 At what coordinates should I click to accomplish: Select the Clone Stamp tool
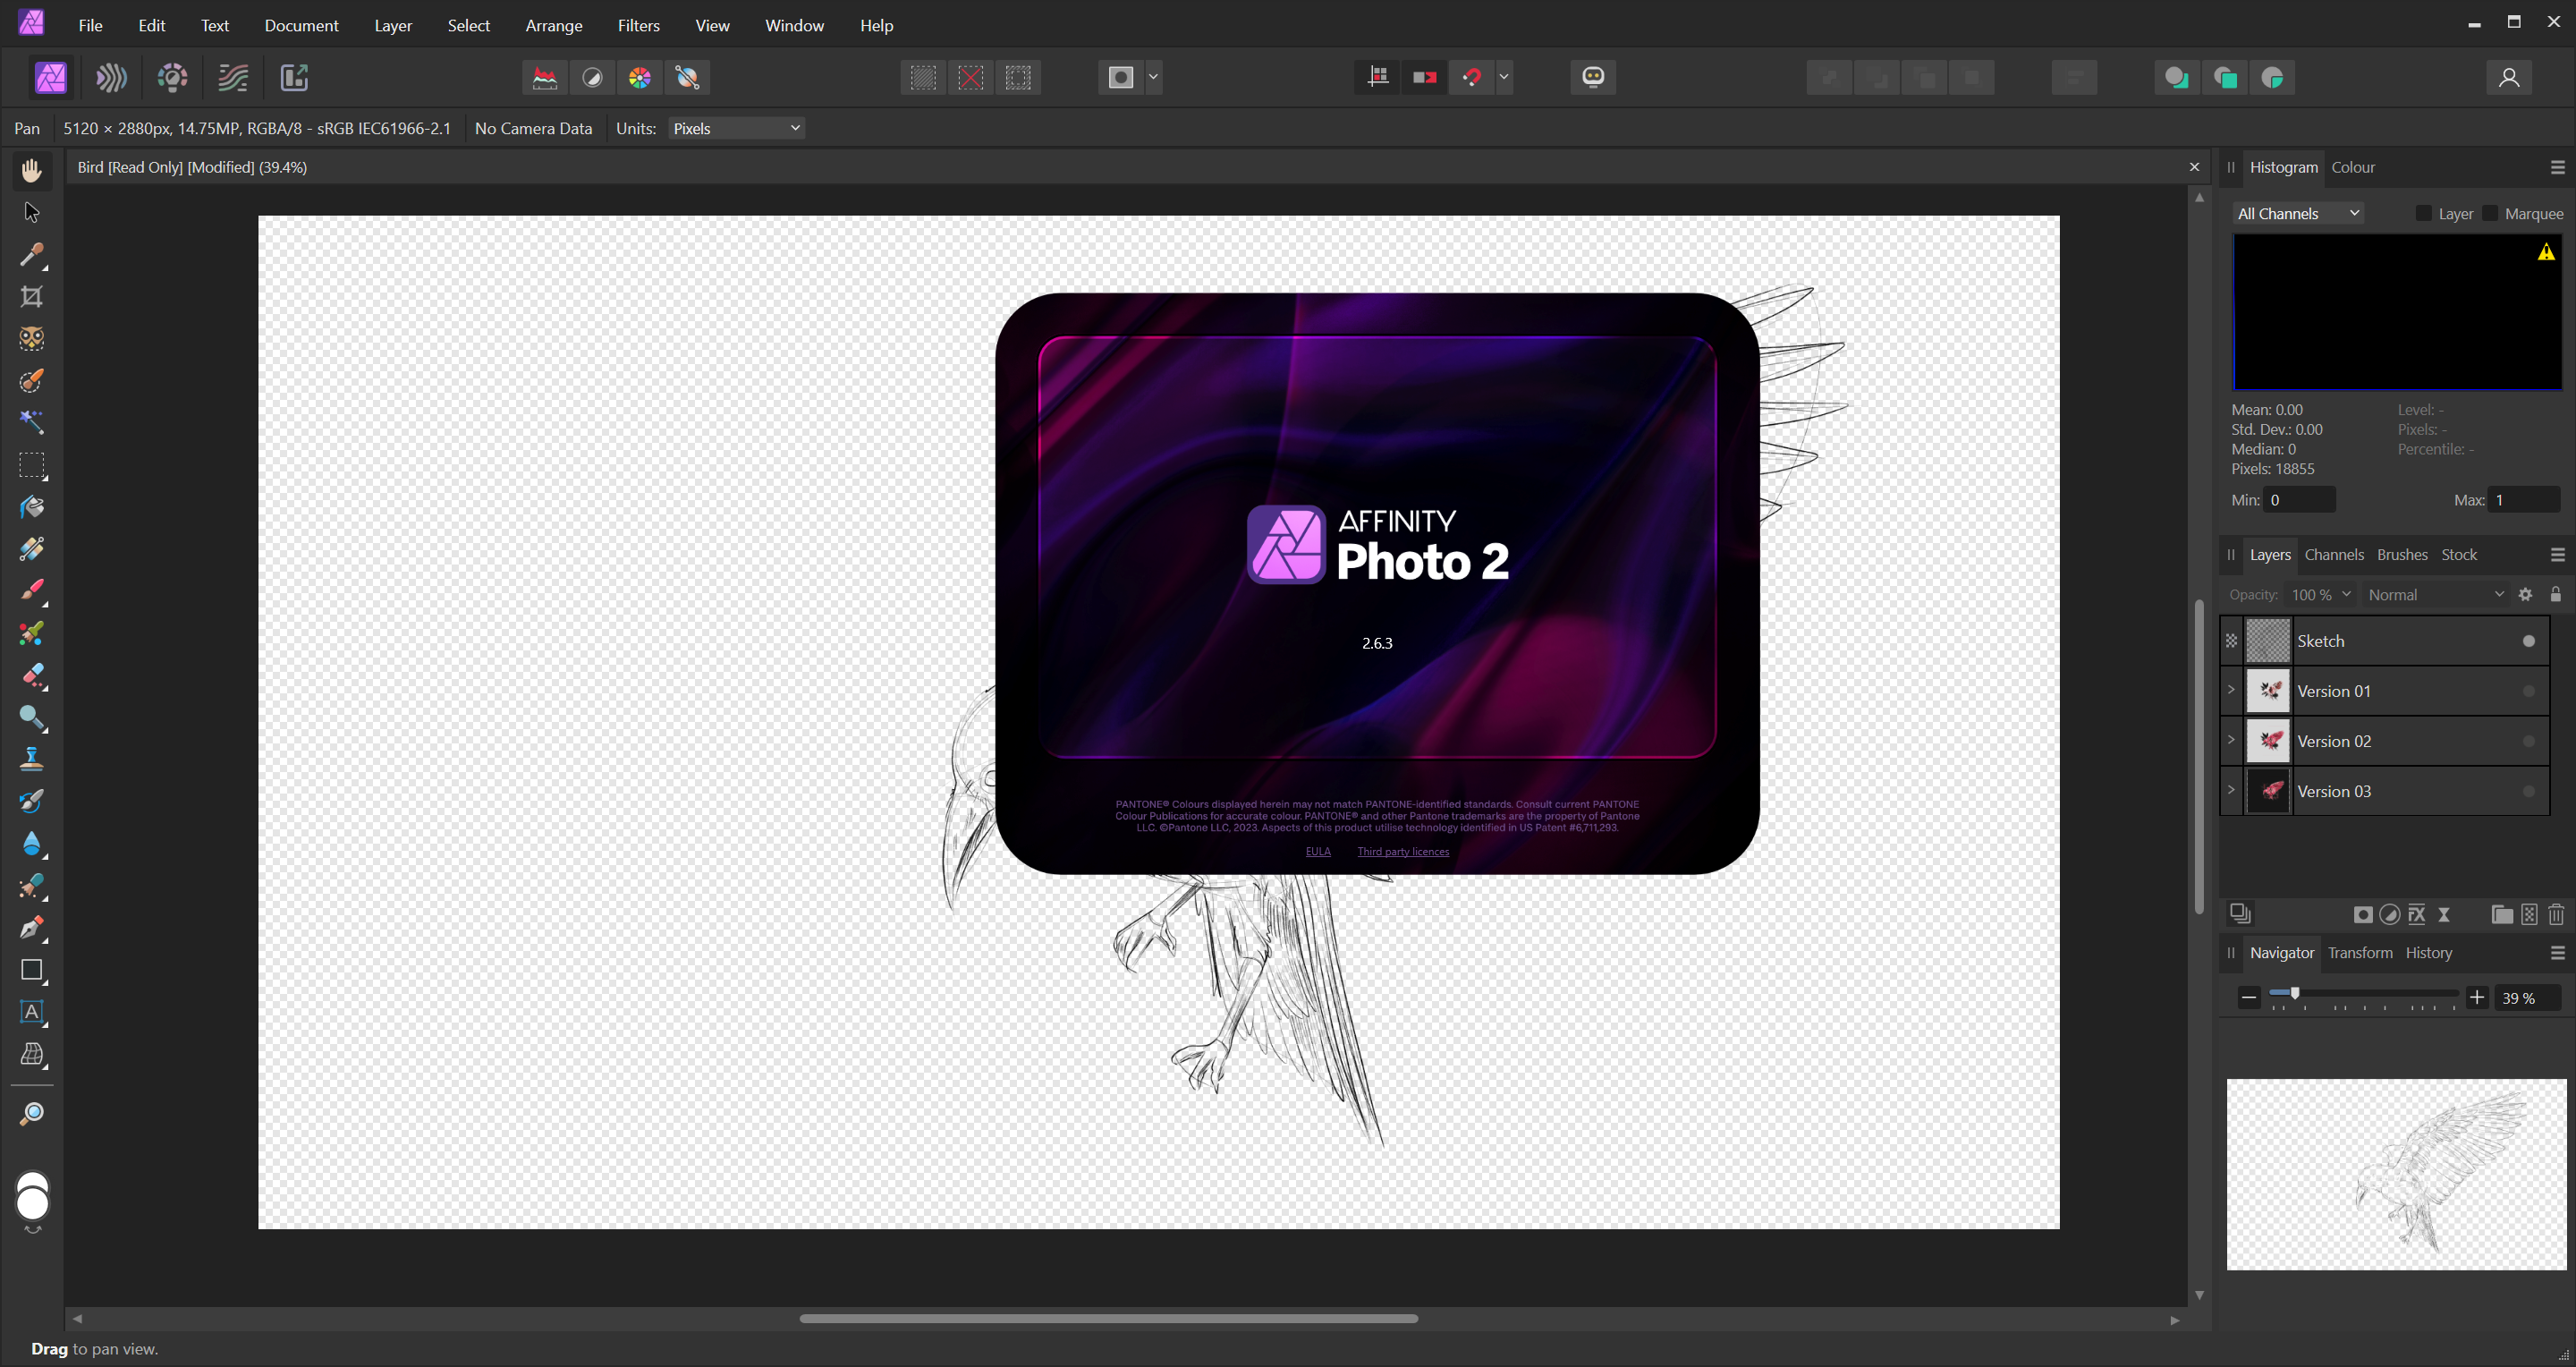click(32, 759)
